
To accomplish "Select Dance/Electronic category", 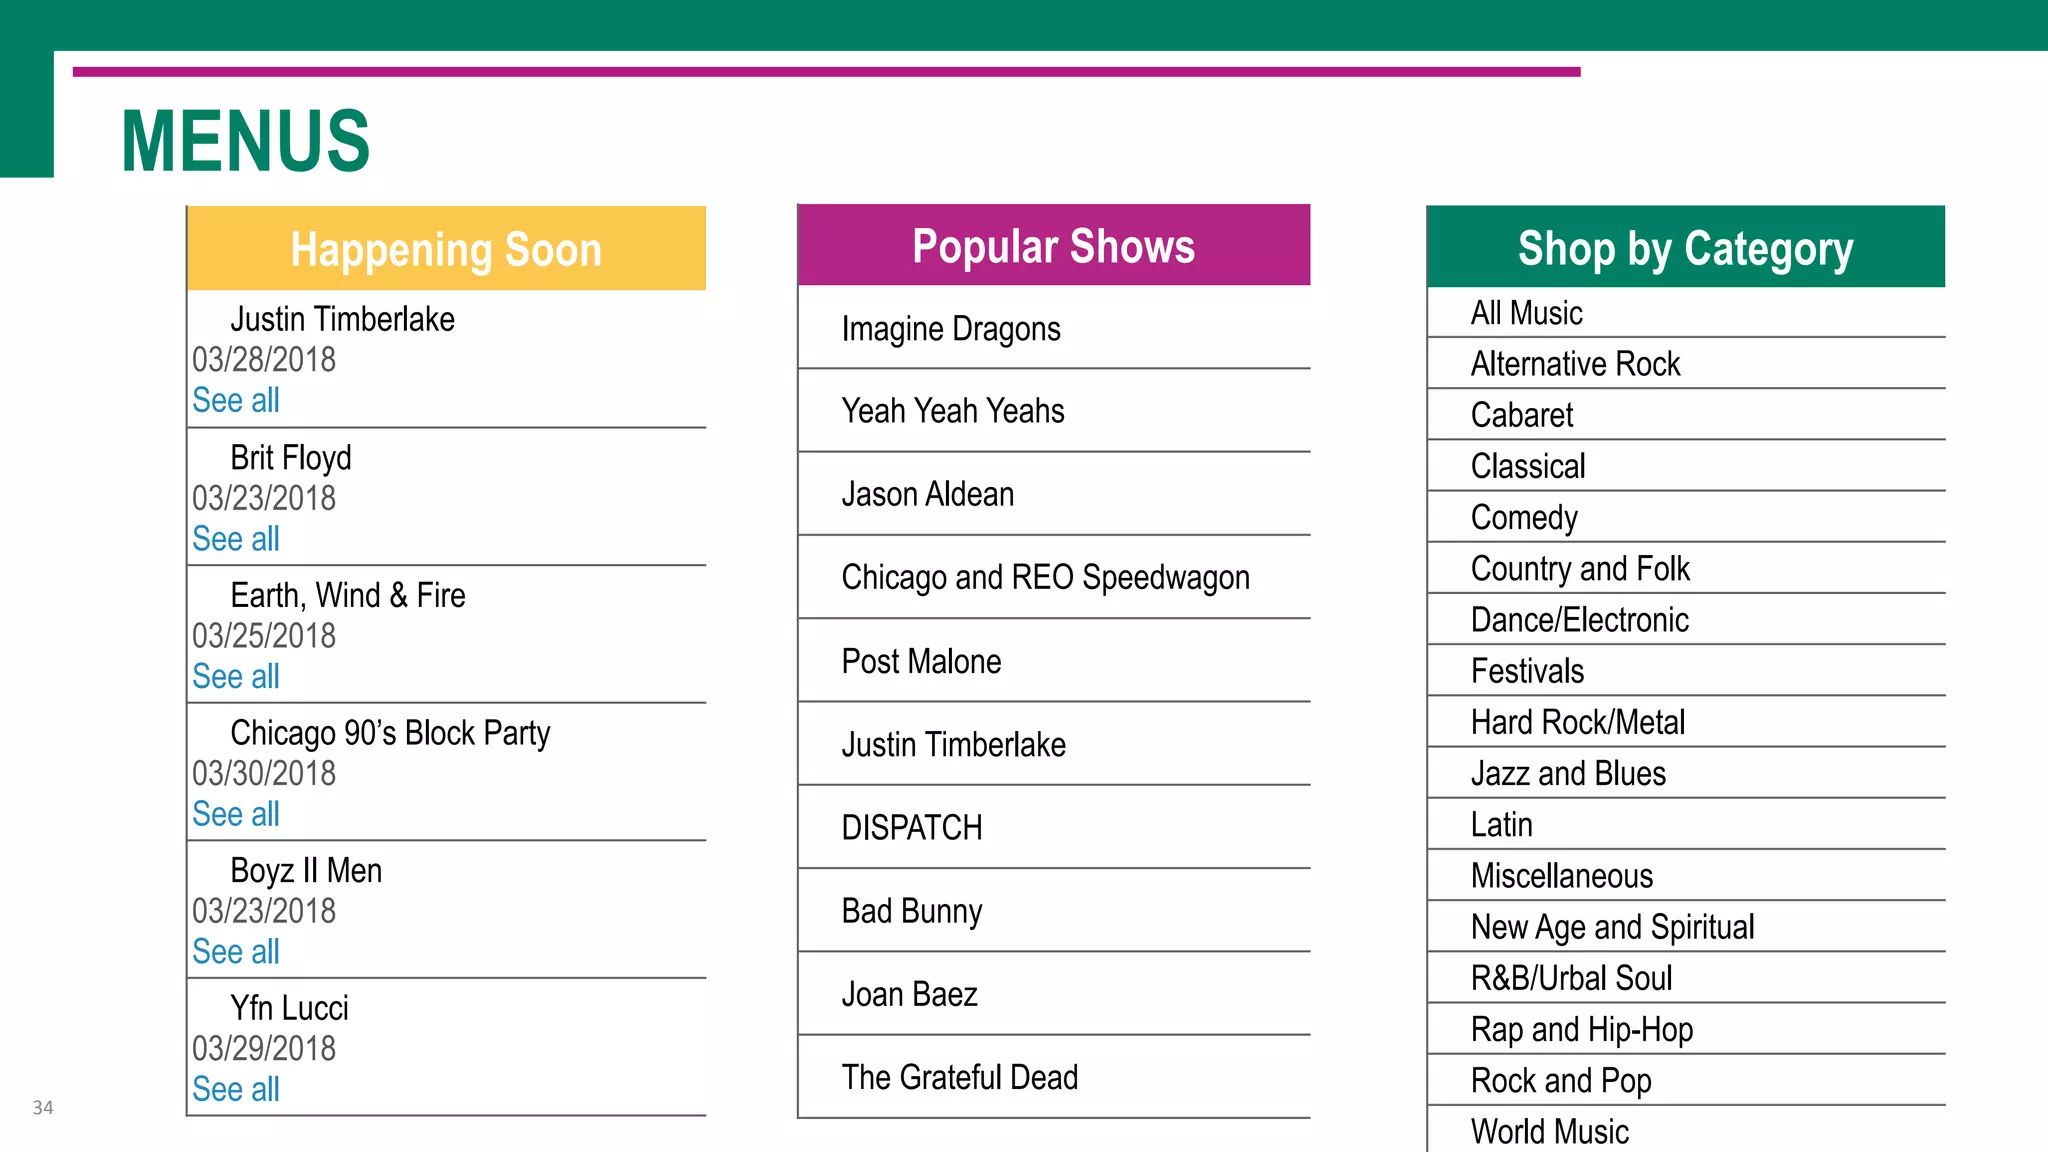I will coord(1686,620).
